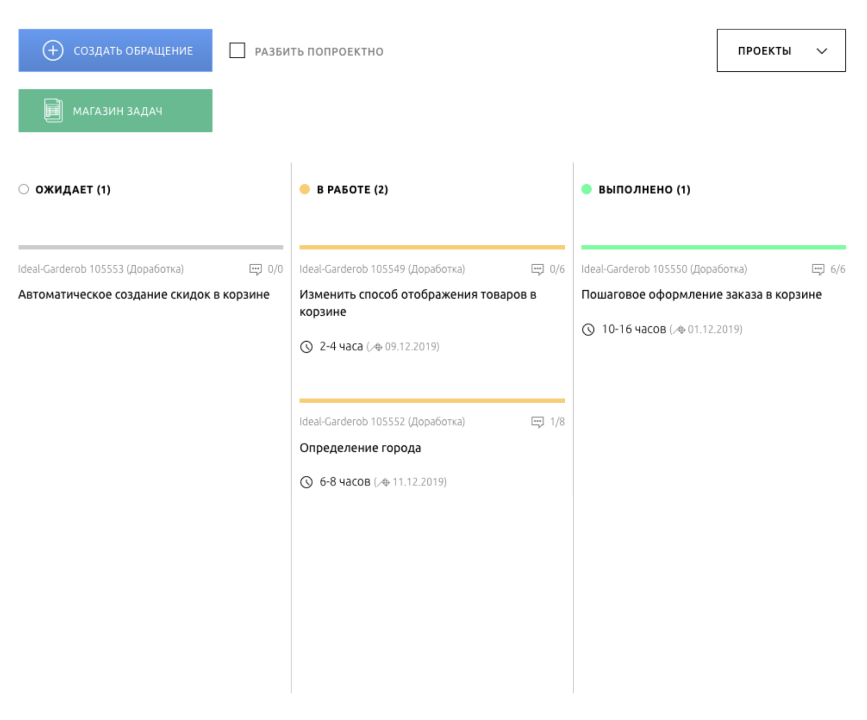This screenshot has width=867, height=720.
Task: Click the Ideal-Garderob 105552 (Доработка) label
Action: coord(382,421)
